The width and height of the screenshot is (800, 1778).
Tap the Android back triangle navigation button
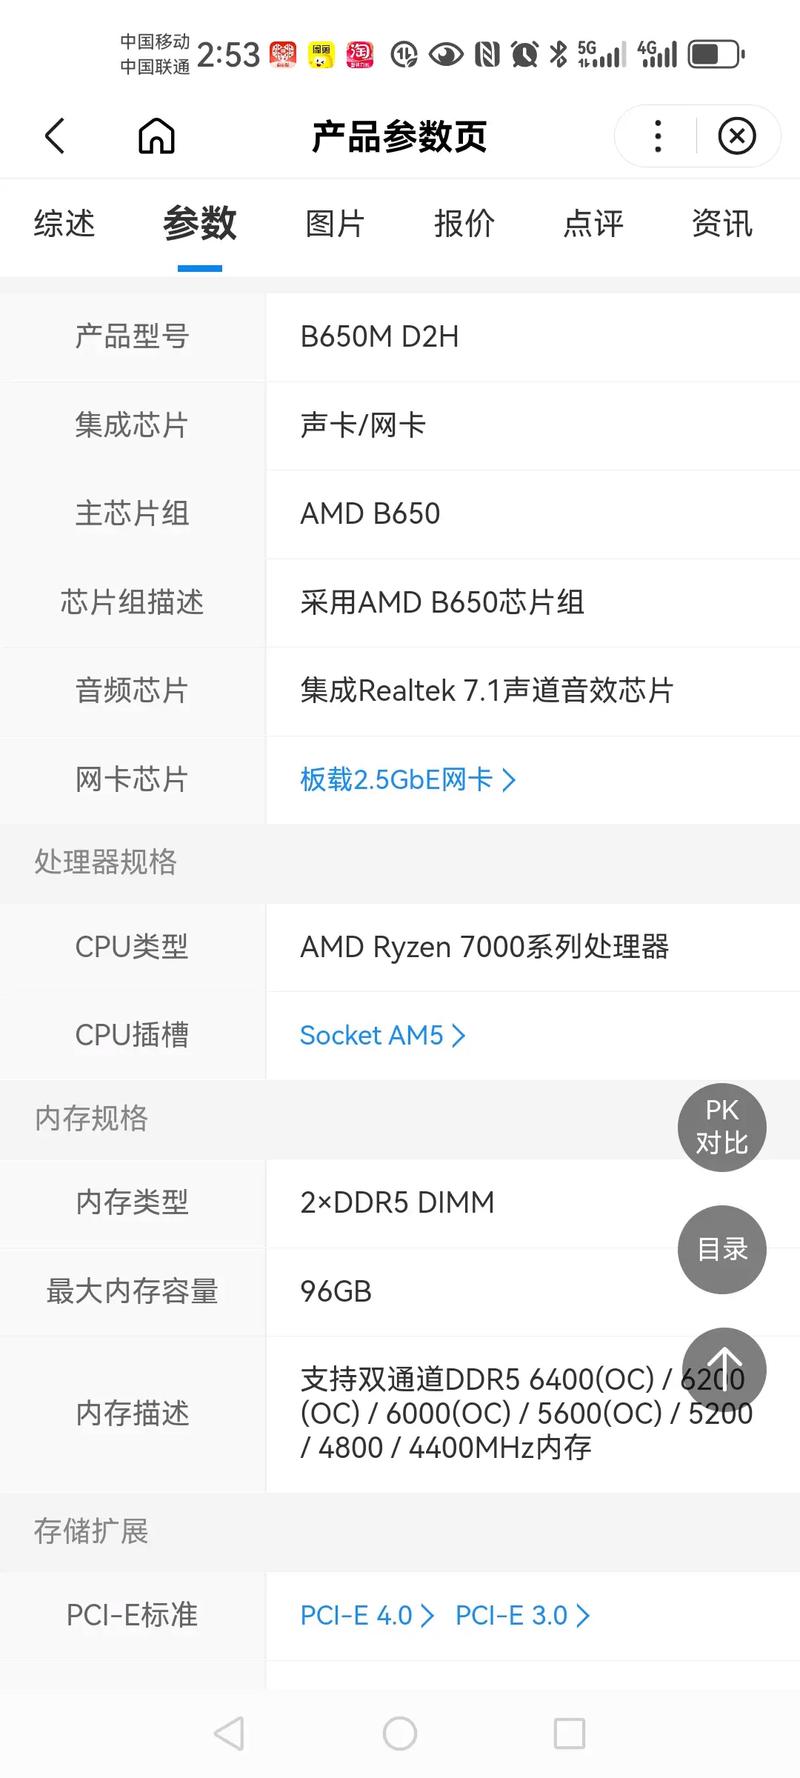[230, 1734]
